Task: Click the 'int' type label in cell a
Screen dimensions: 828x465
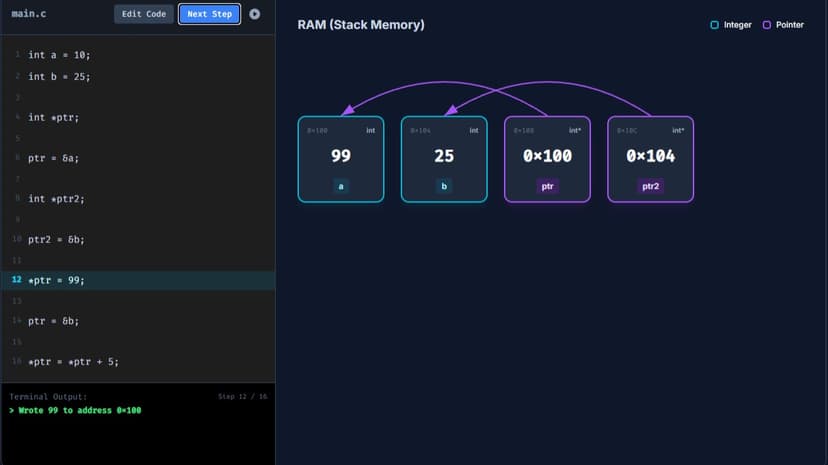Action: click(371, 130)
